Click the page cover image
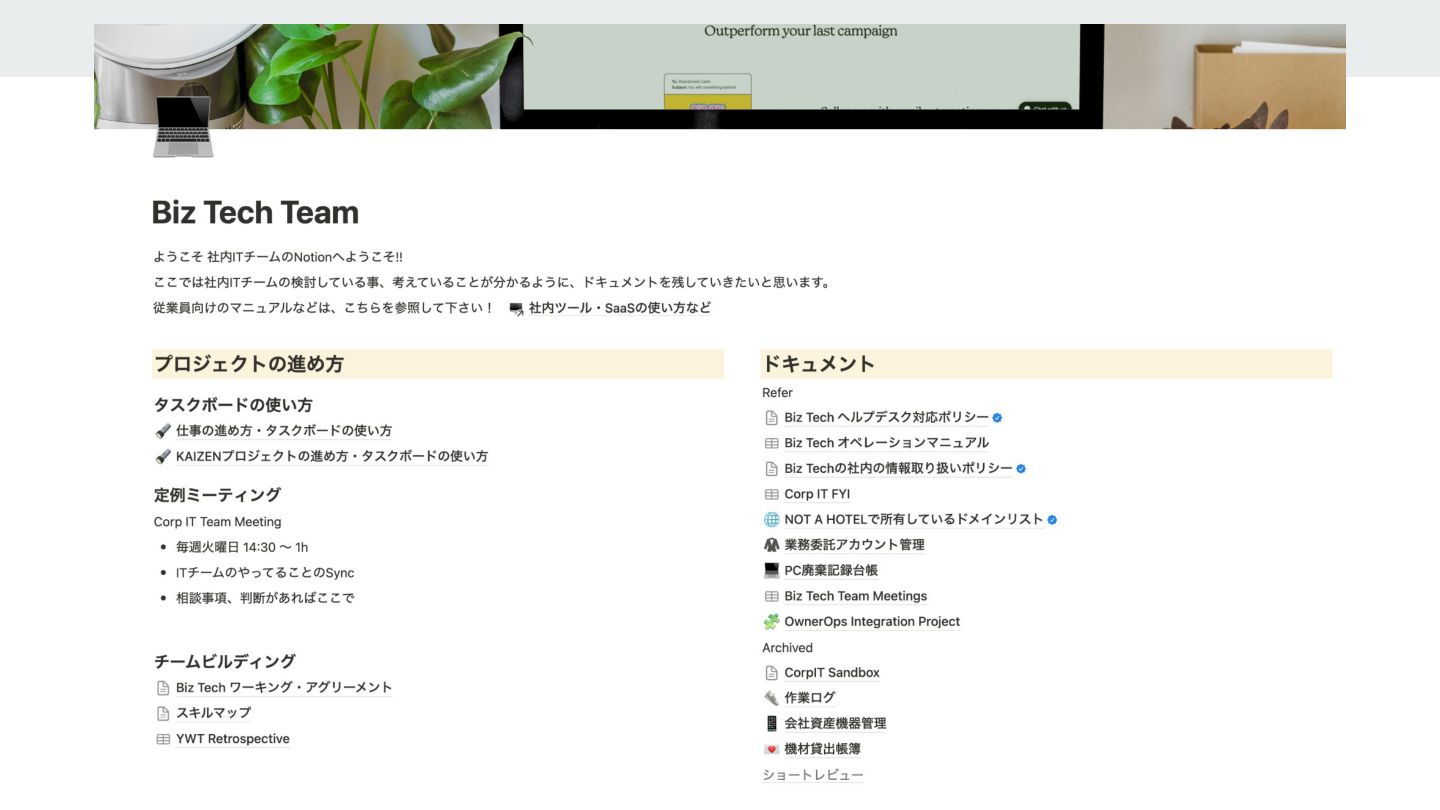The height and width of the screenshot is (810, 1440). (x=720, y=76)
